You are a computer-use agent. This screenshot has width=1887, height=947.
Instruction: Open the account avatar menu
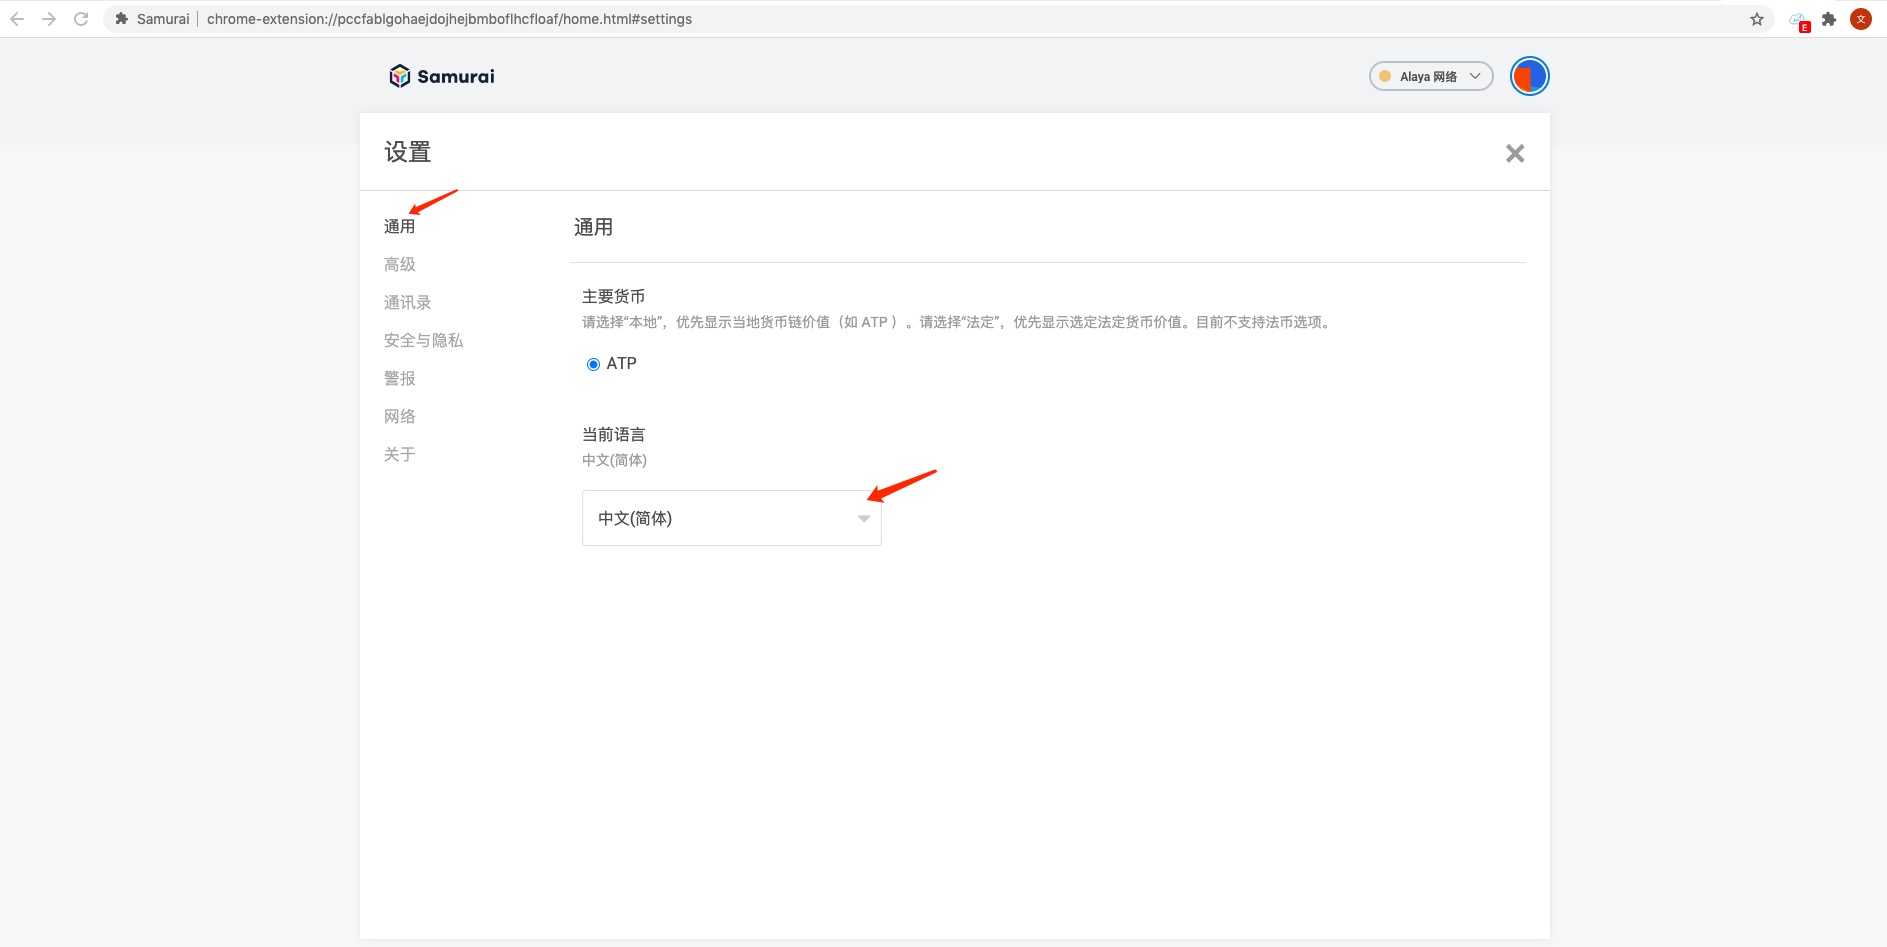[1529, 76]
